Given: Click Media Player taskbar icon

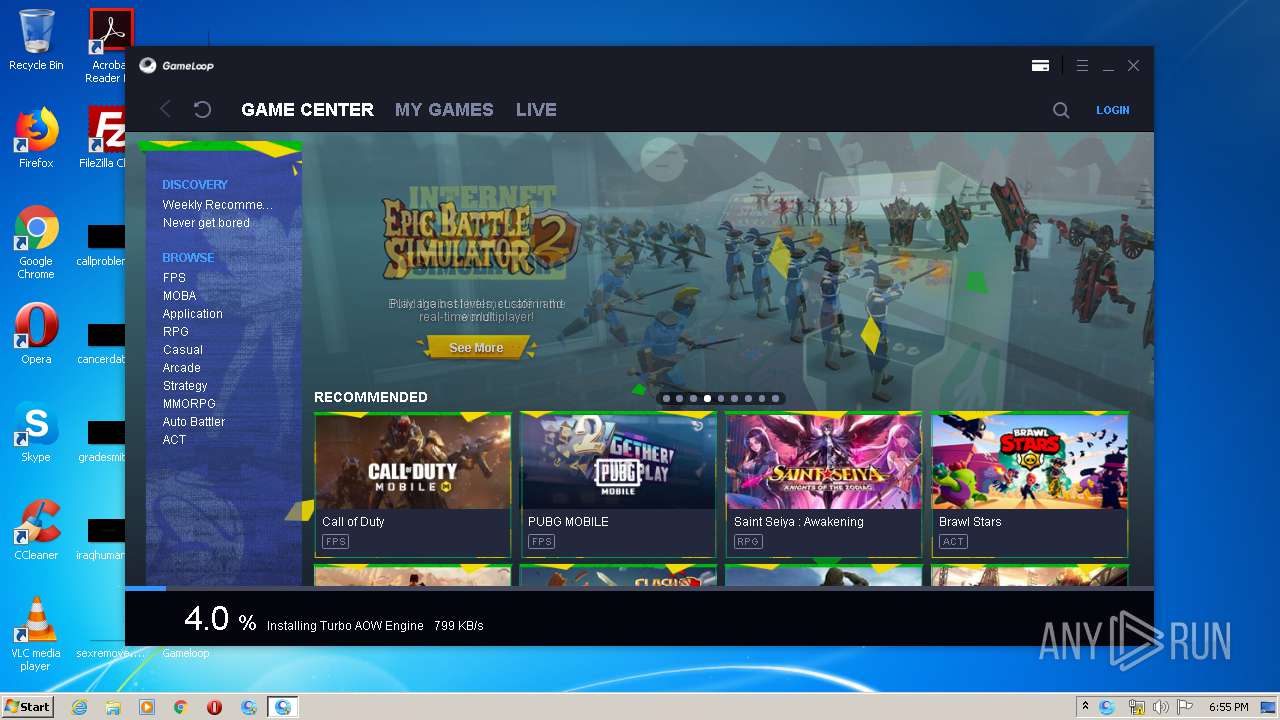Looking at the screenshot, I should [x=147, y=707].
